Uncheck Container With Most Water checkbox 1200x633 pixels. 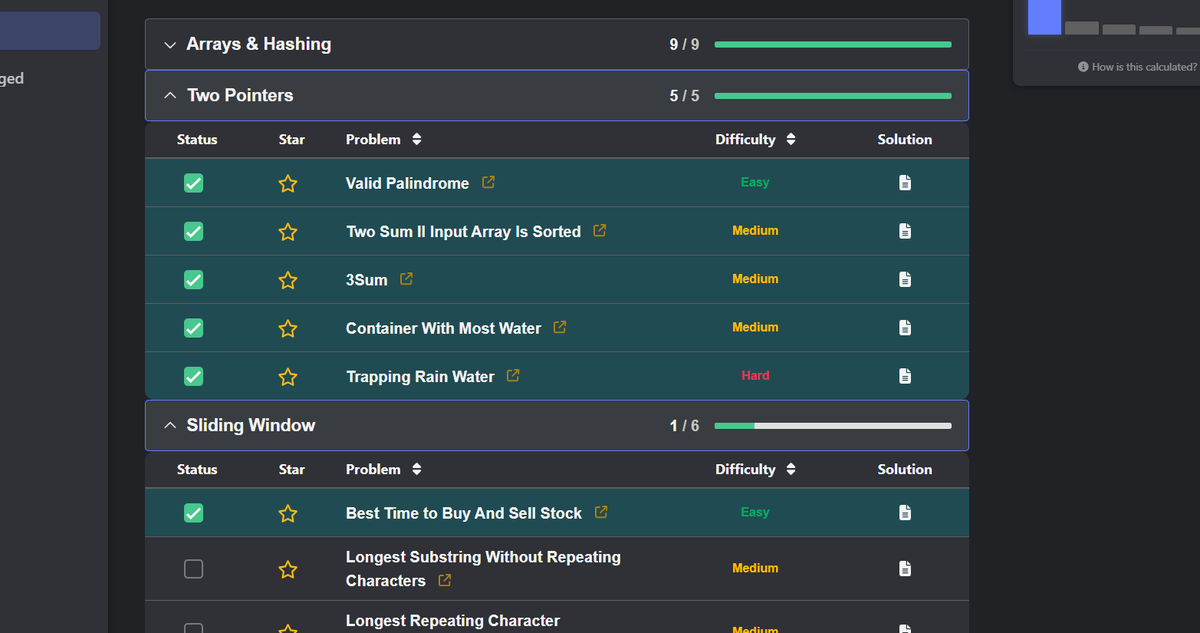194,328
